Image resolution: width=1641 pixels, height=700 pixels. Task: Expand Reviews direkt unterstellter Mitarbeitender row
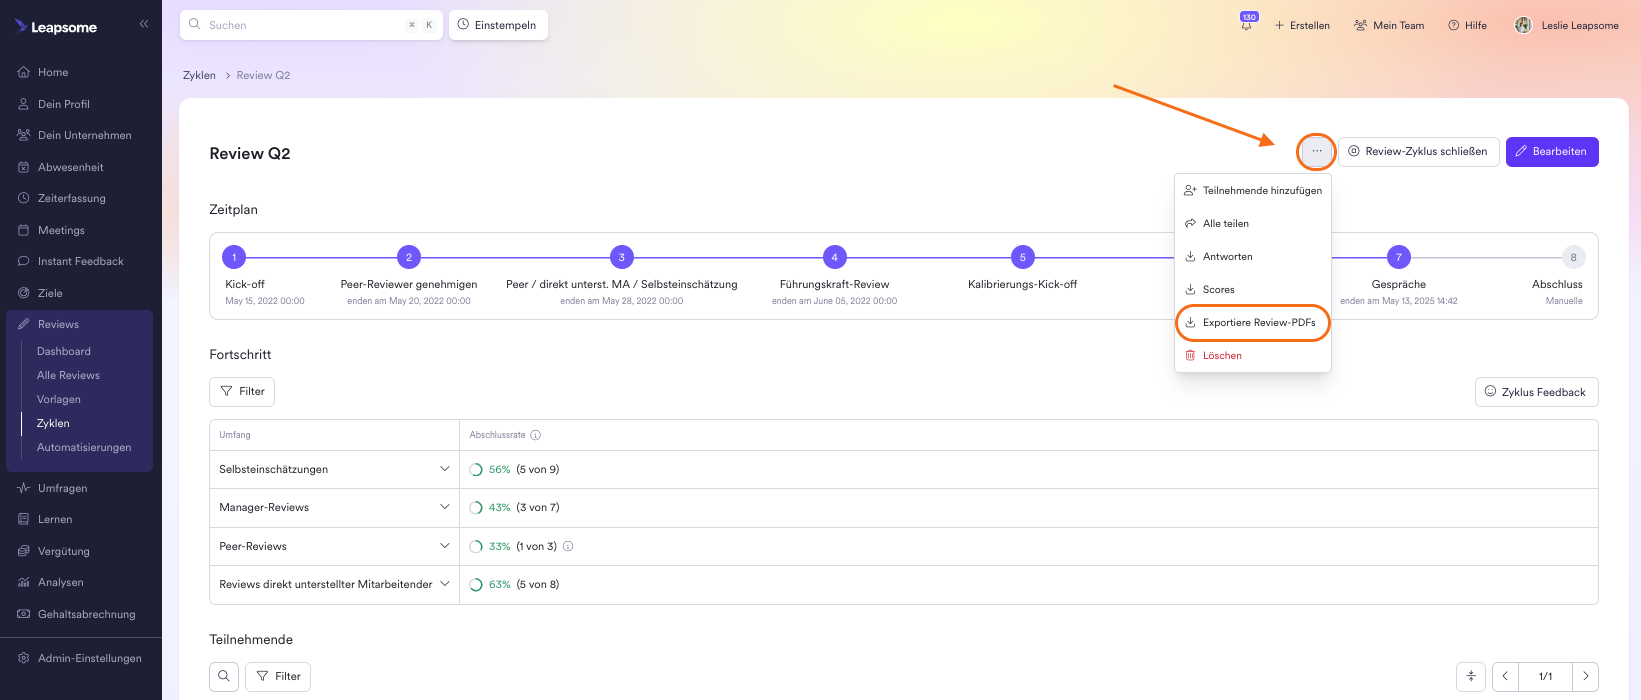[x=444, y=584]
